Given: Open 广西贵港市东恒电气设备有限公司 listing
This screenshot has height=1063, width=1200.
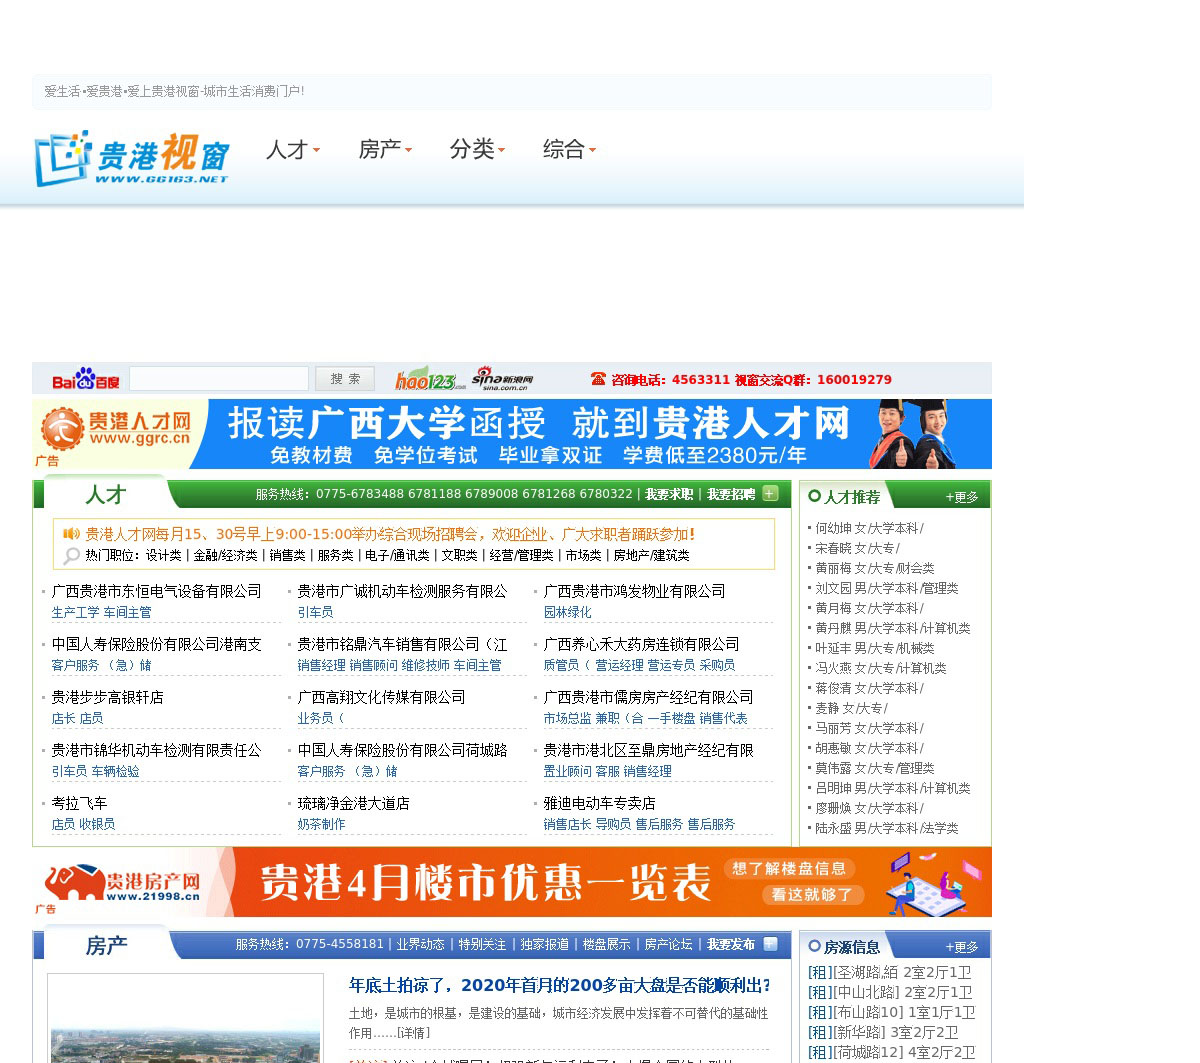Looking at the screenshot, I should point(156,592).
